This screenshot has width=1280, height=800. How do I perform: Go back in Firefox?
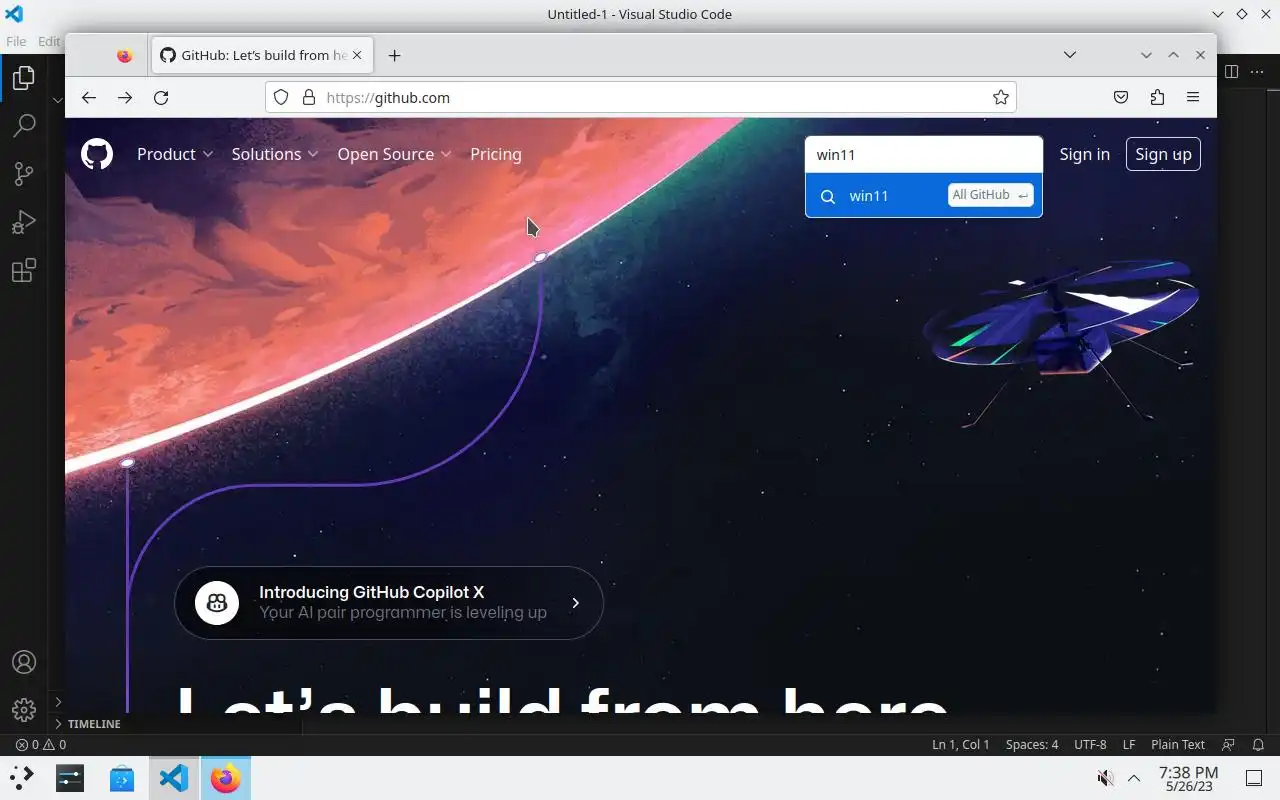pos(89,97)
